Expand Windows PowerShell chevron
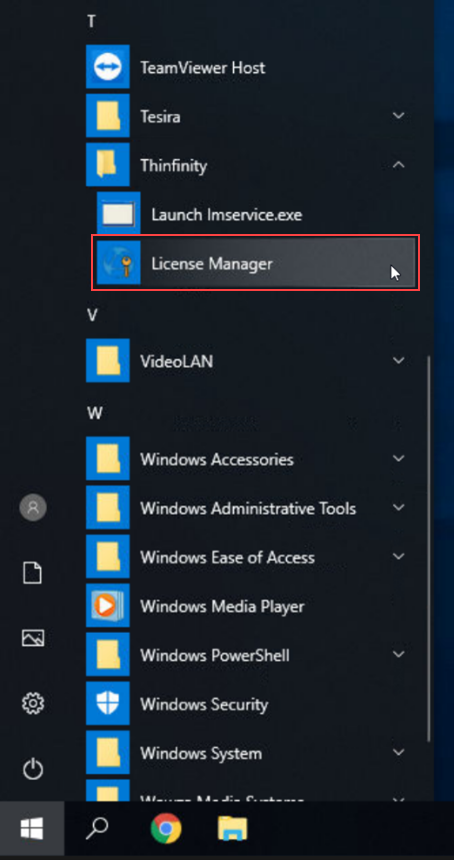 coord(399,654)
